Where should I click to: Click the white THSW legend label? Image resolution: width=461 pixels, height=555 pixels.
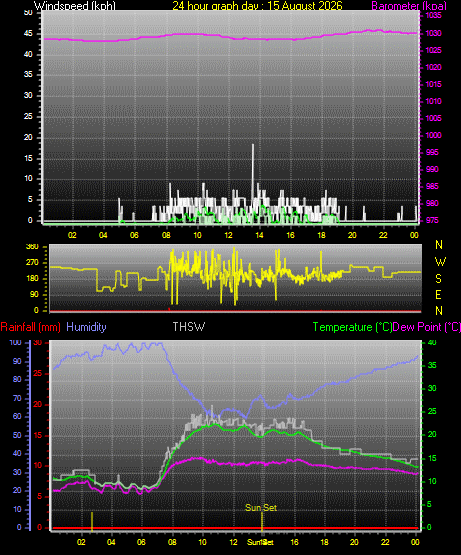[x=189, y=326]
